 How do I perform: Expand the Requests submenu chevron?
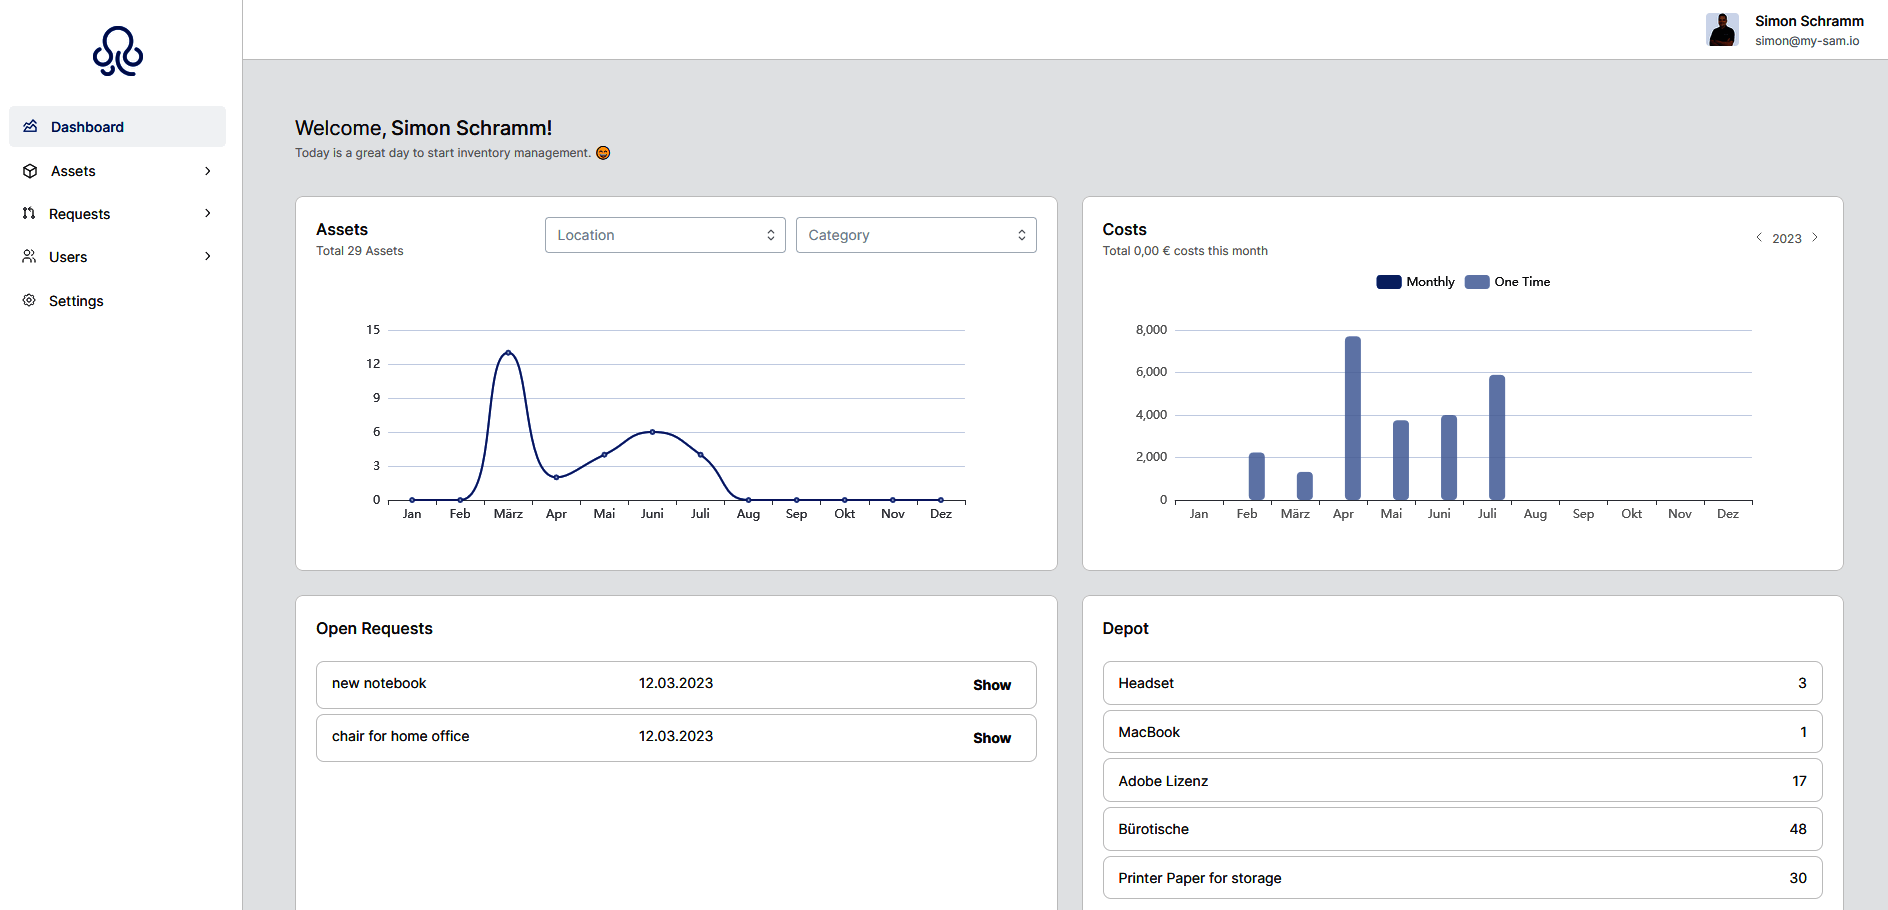pyautogui.click(x=208, y=214)
